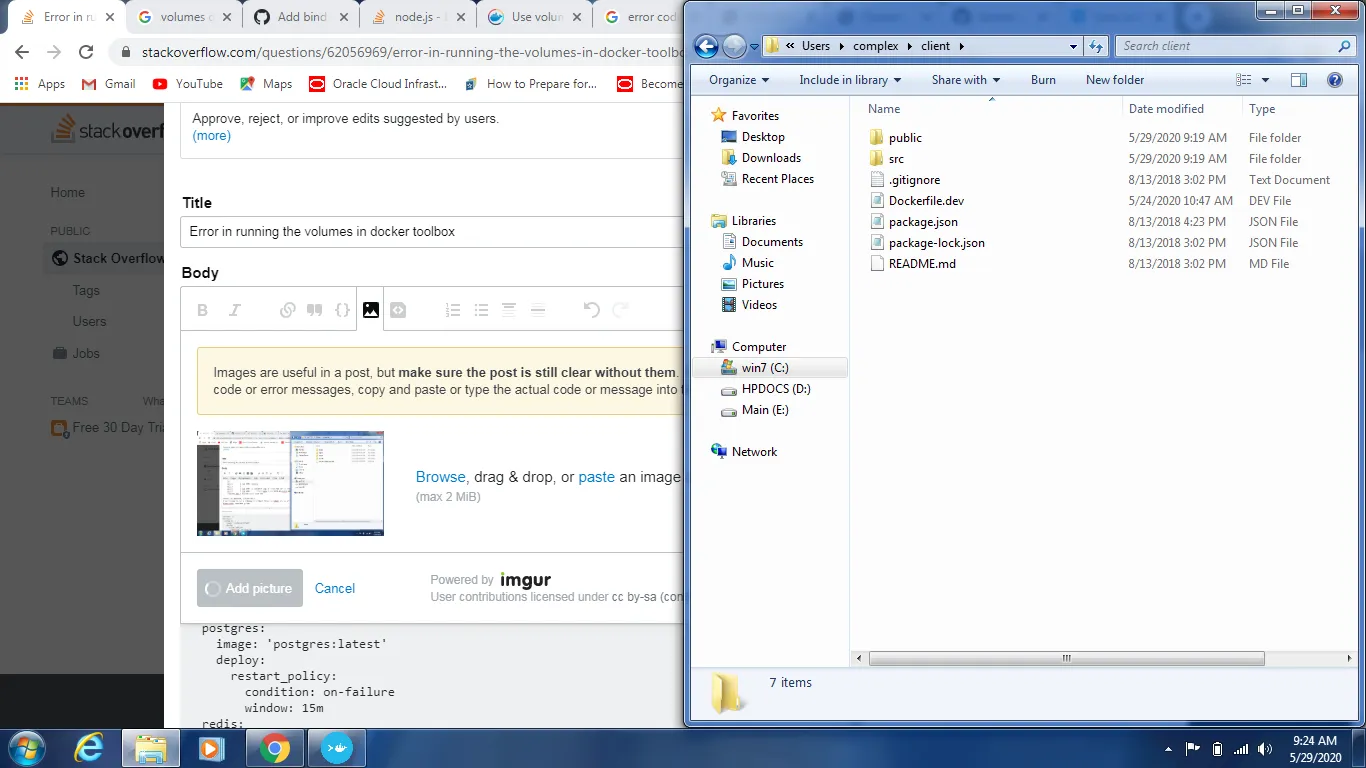Open the recent pages dropdown beside nav arrows

point(755,46)
